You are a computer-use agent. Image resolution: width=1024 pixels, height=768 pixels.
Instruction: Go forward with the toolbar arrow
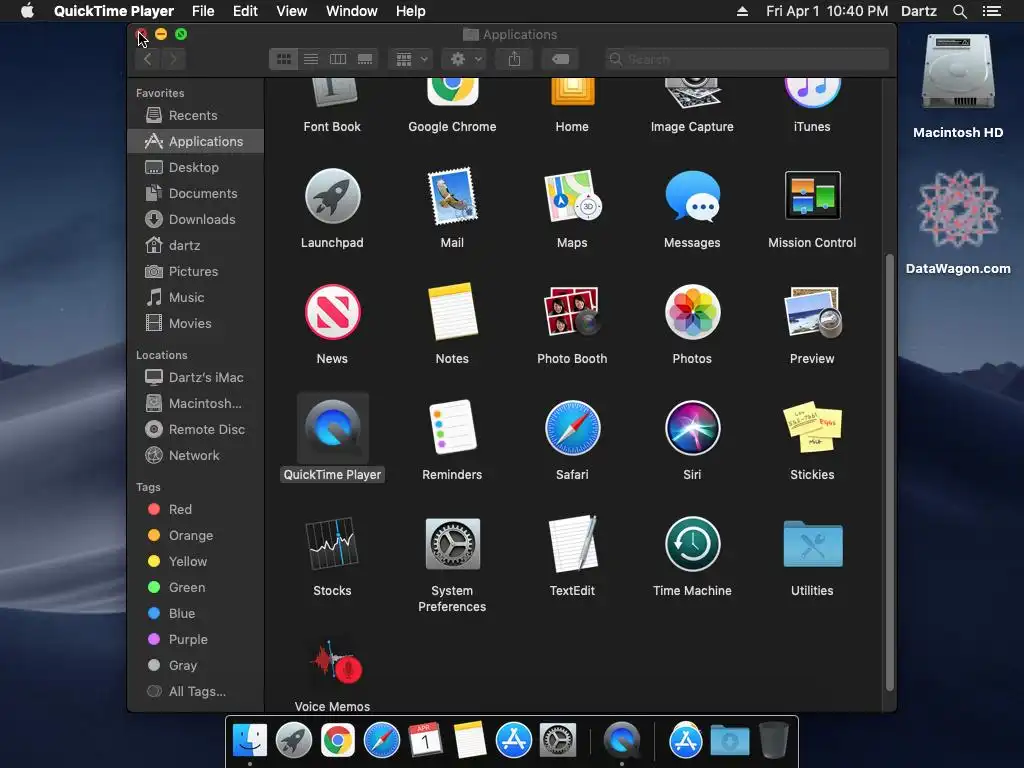(x=174, y=59)
